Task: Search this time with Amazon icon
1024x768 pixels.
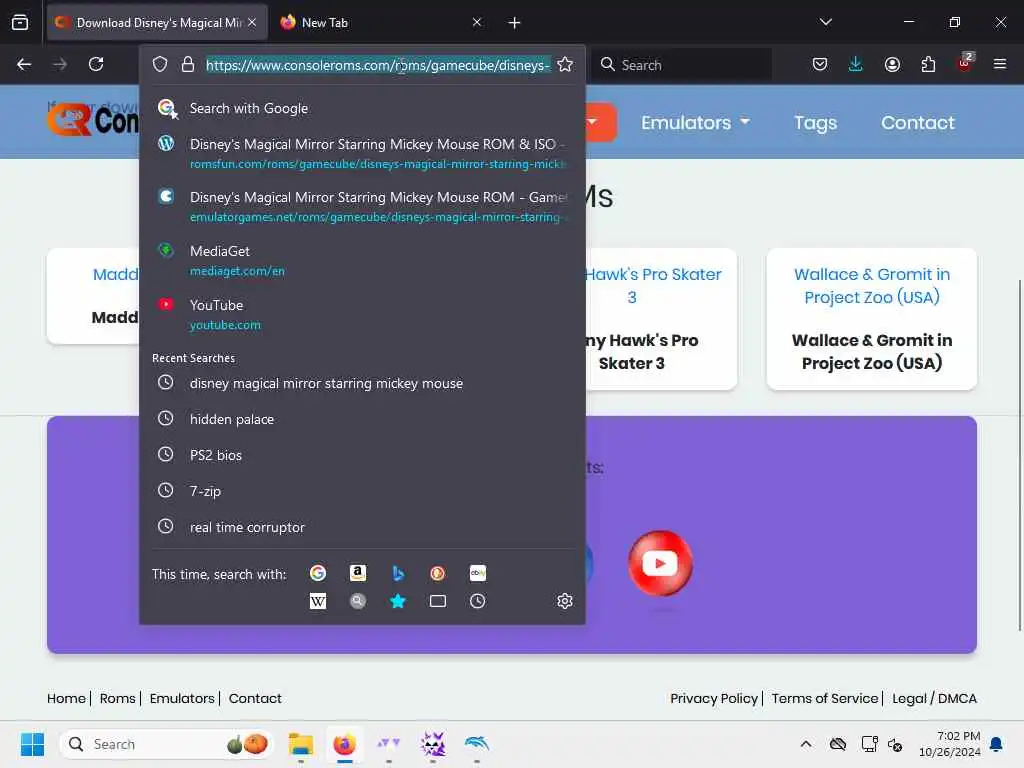Action: (x=358, y=573)
